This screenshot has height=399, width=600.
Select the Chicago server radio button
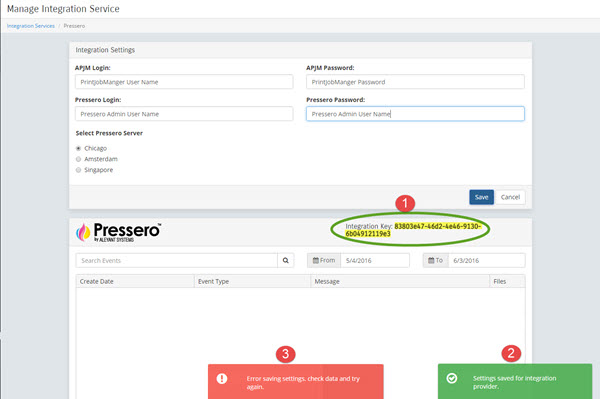coord(78,148)
